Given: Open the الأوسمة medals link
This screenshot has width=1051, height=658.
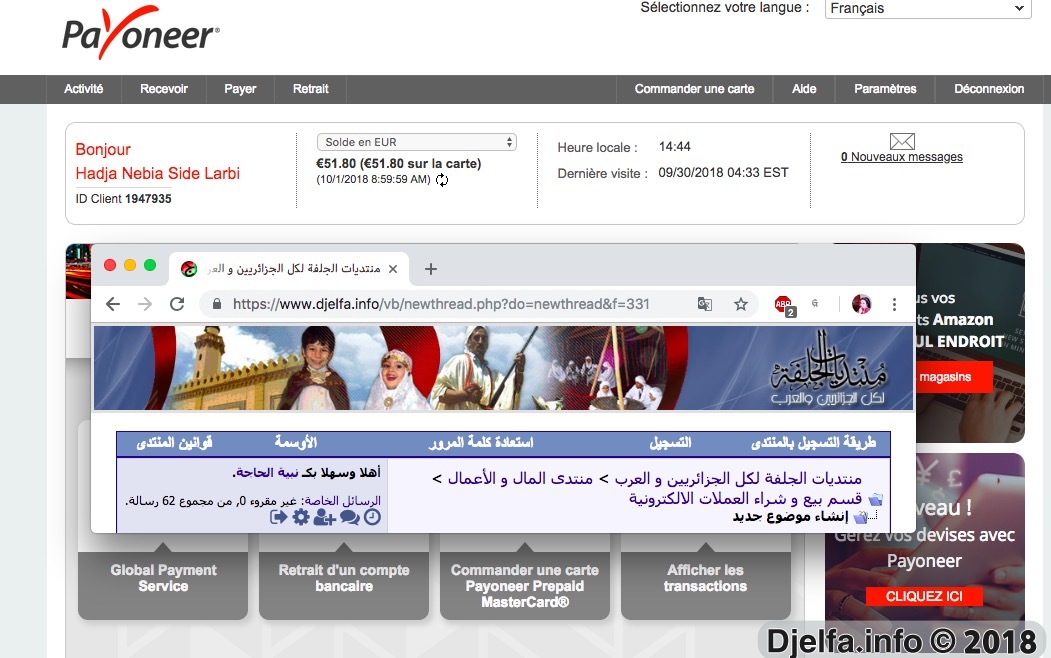Looking at the screenshot, I should coord(296,443).
